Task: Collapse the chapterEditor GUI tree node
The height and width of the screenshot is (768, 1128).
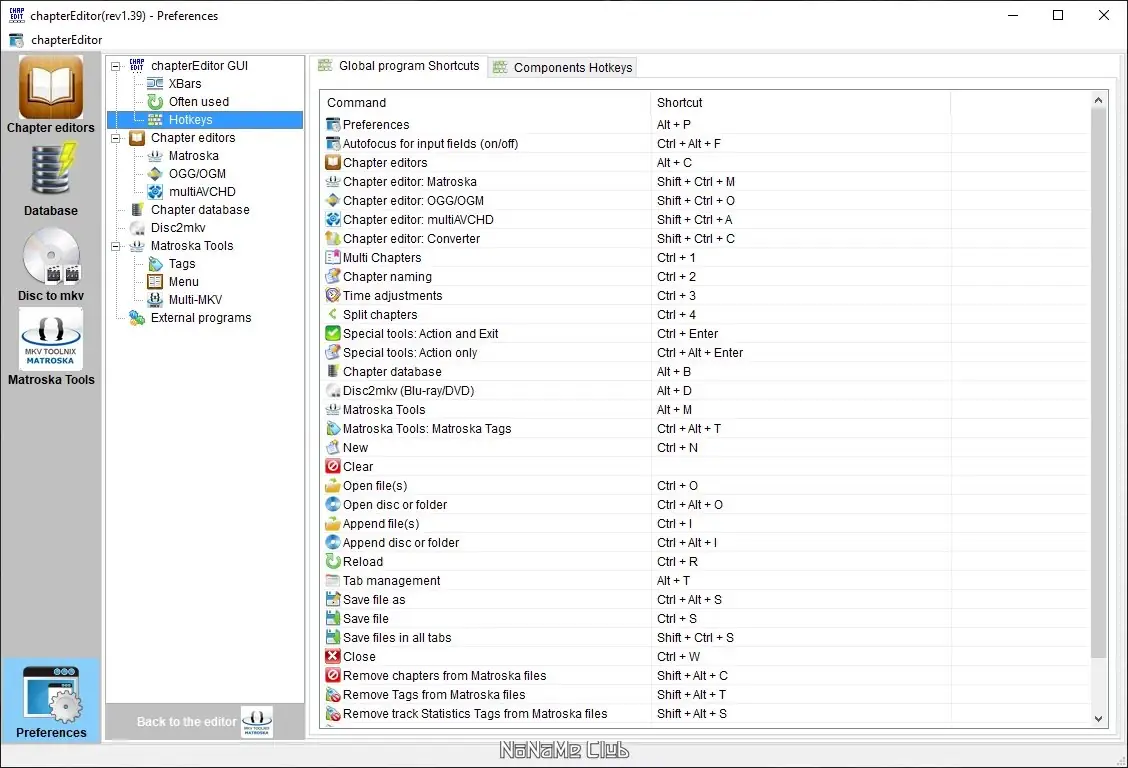Action: pos(115,66)
